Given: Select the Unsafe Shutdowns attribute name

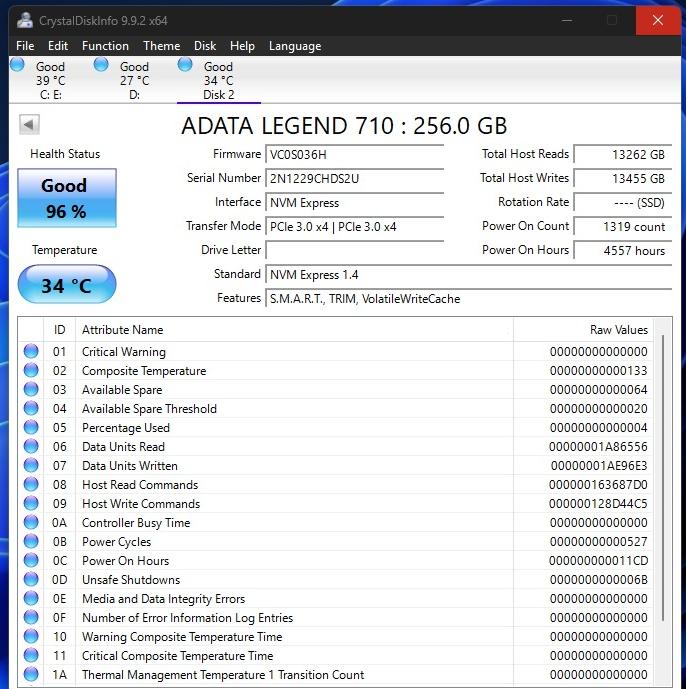Looking at the screenshot, I should 131,580.
